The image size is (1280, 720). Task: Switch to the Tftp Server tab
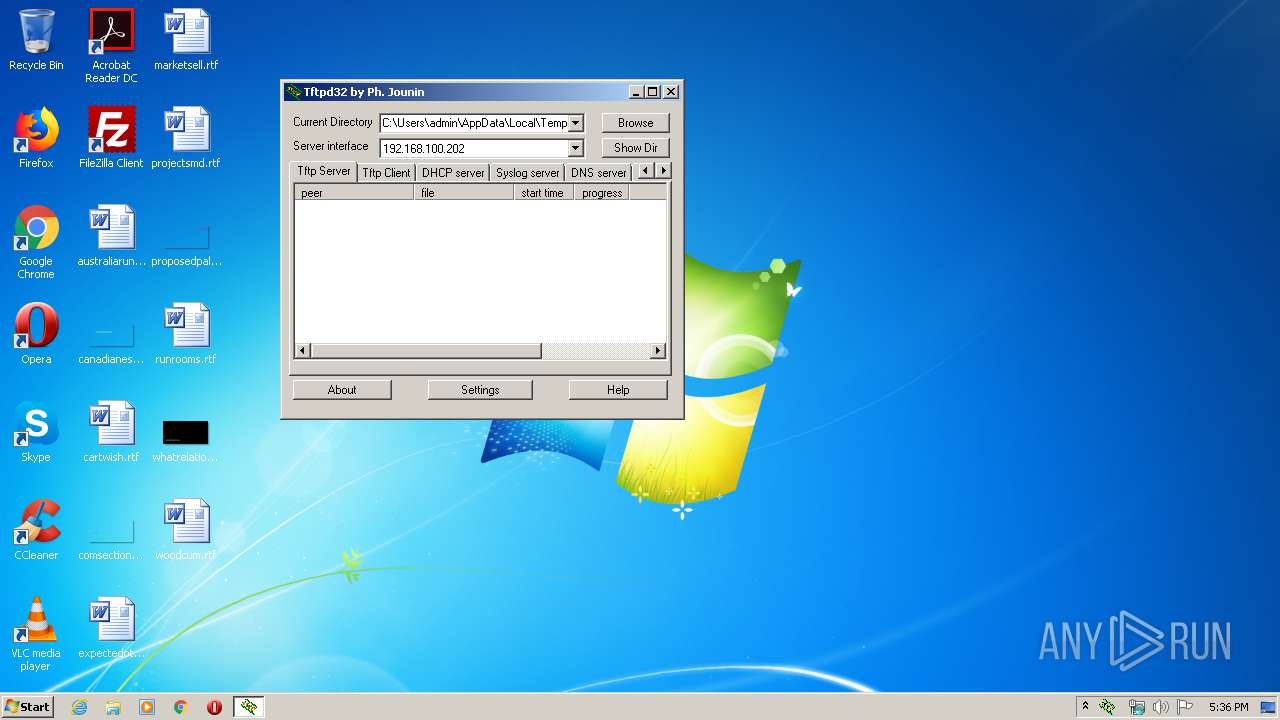pyautogui.click(x=324, y=171)
